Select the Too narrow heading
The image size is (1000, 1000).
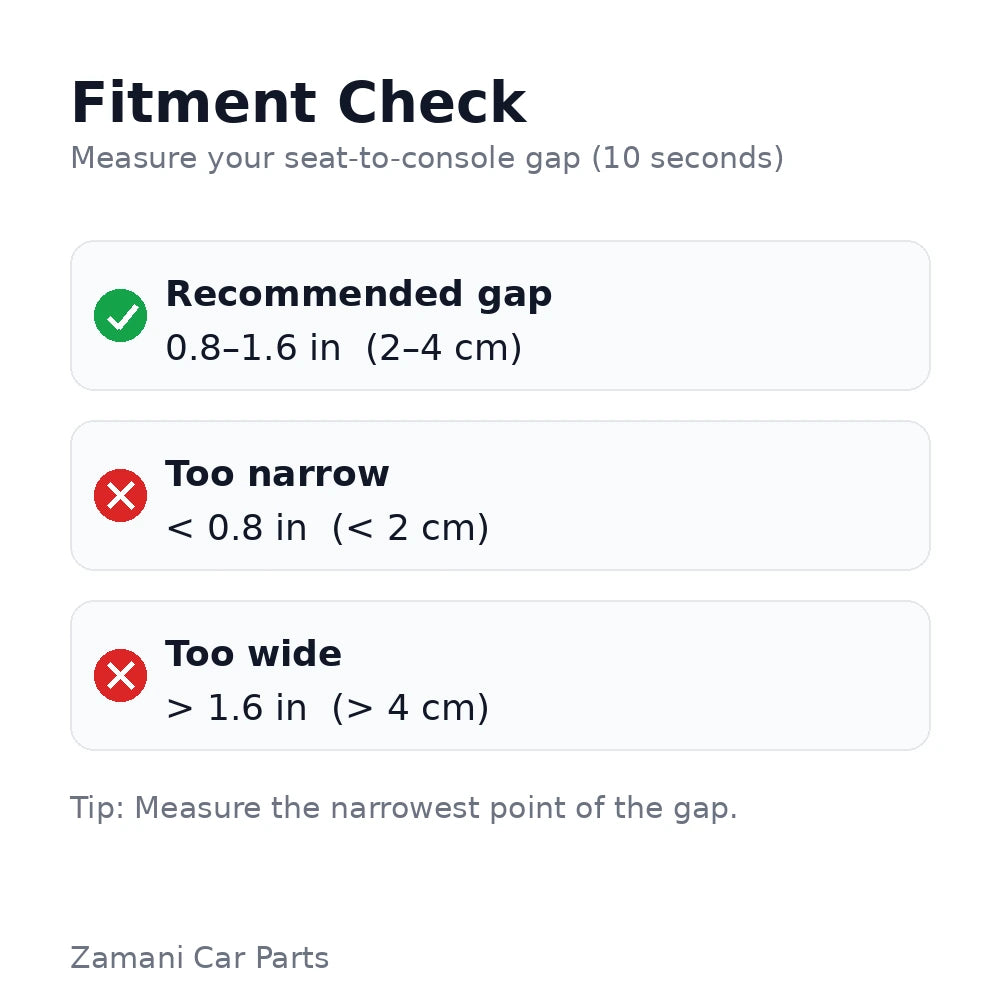click(277, 474)
